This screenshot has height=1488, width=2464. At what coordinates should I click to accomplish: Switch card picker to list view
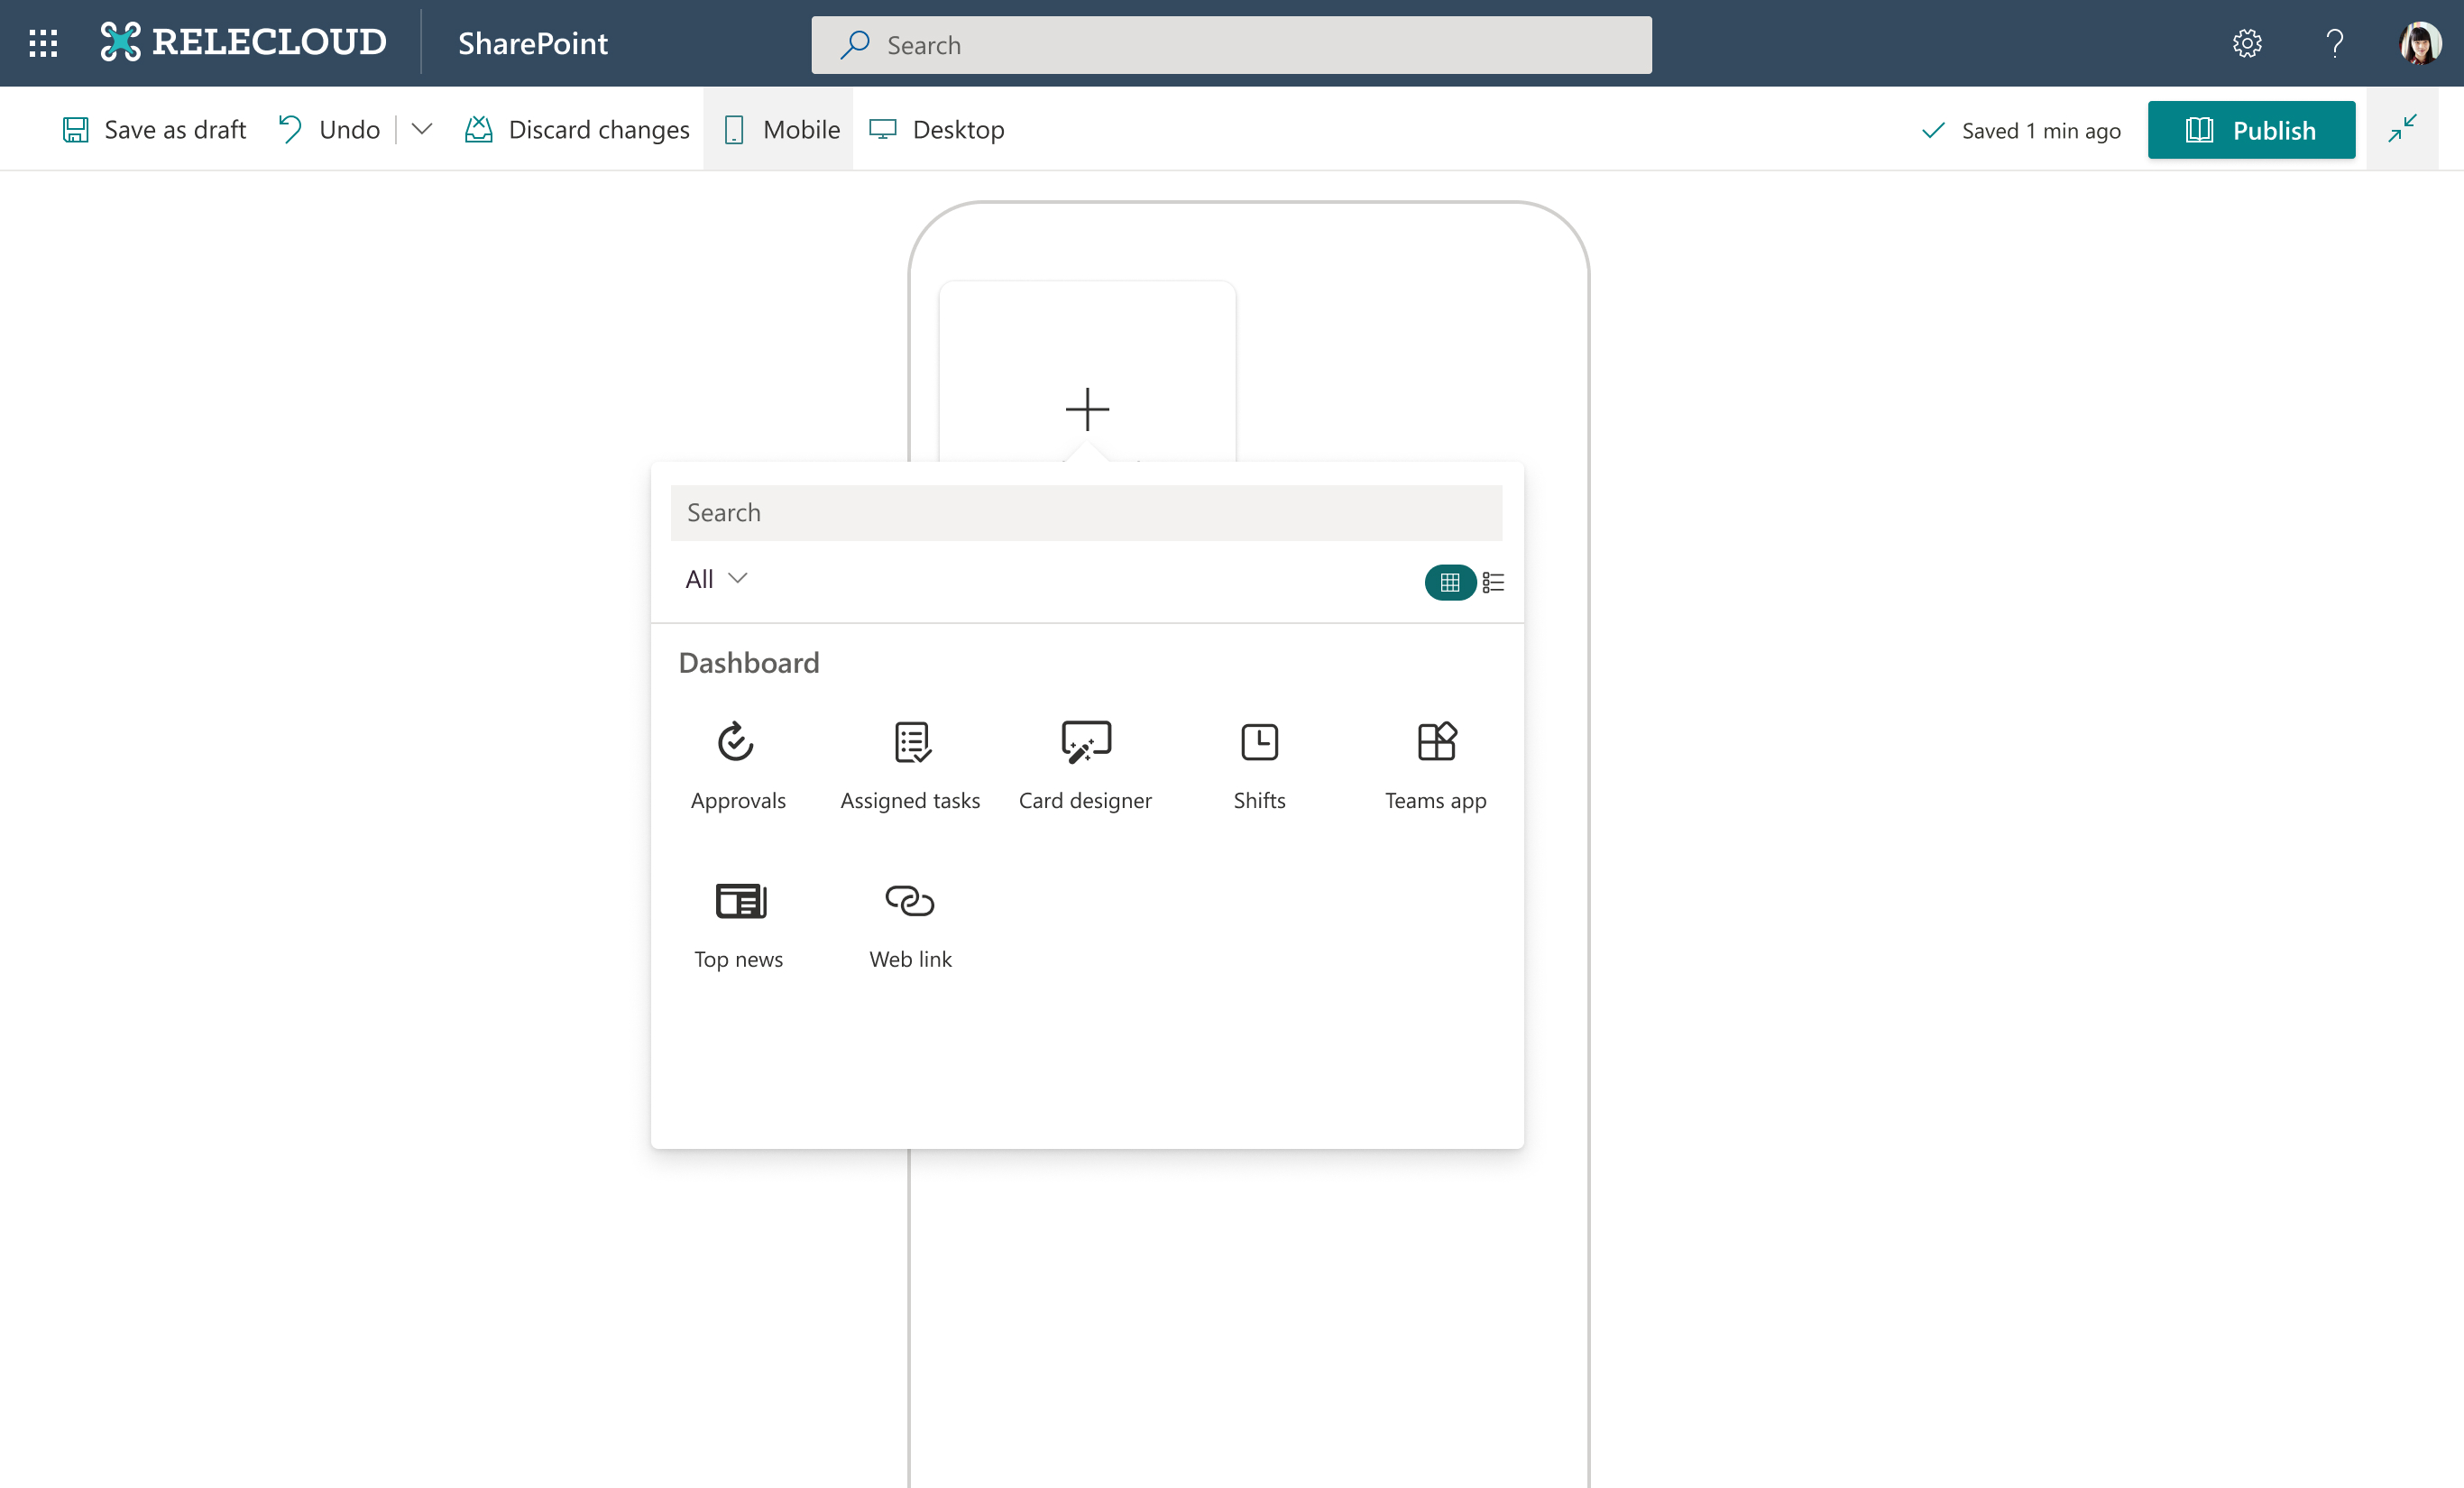(x=1493, y=582)
